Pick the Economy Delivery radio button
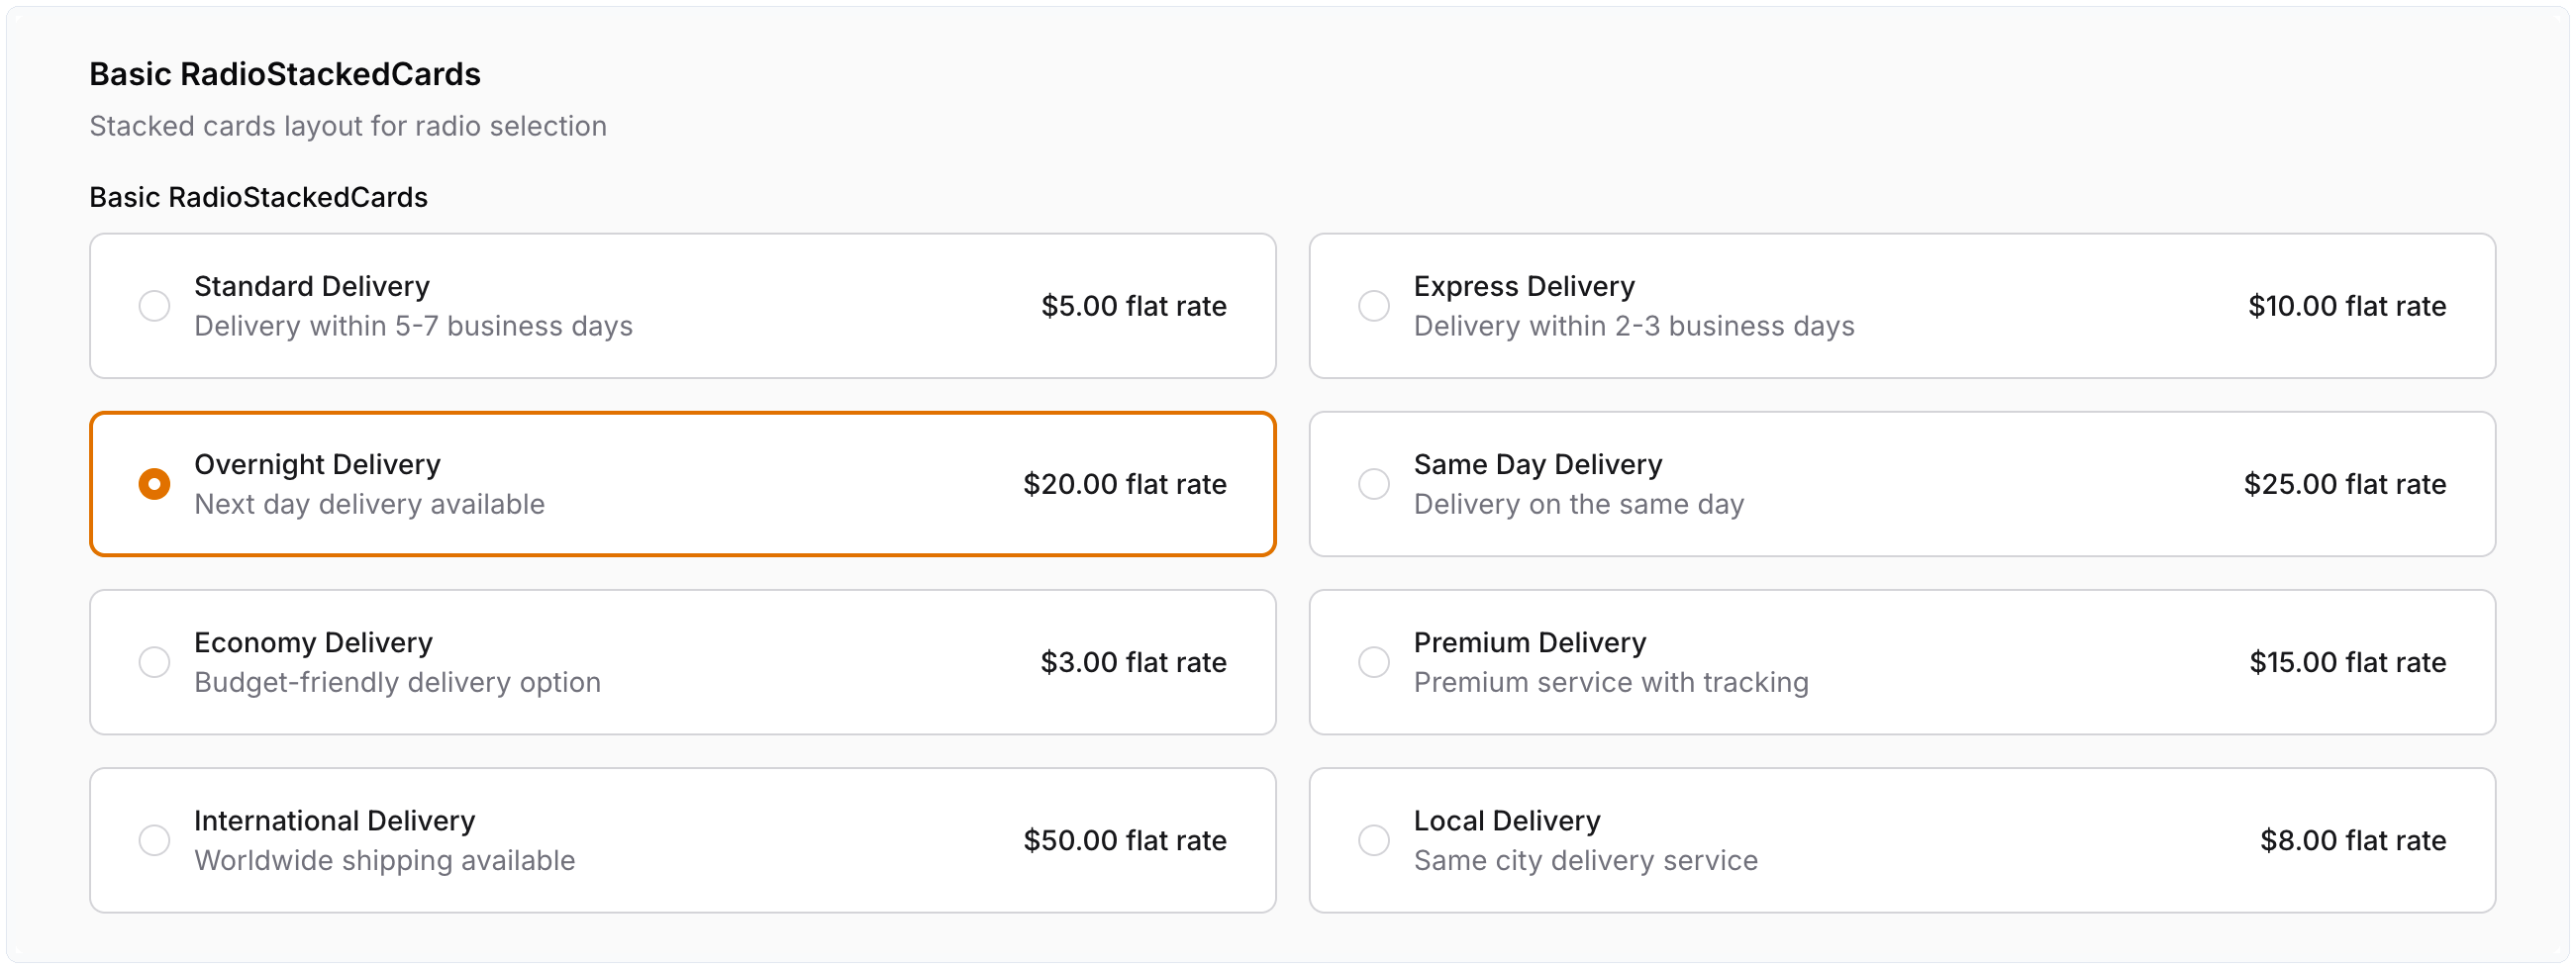2576x969 pixels. (x=154, y=662)
